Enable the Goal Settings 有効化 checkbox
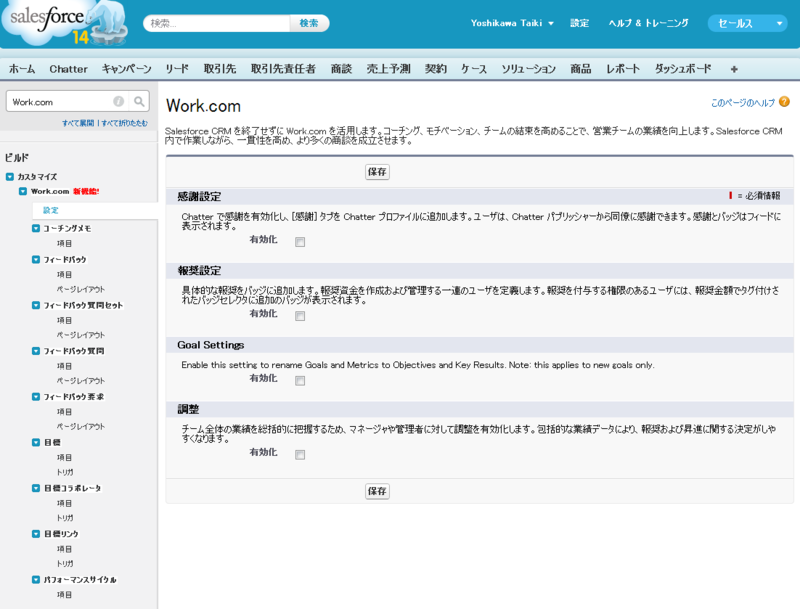The width and height of the screenshot is (800, 609). 299,380
